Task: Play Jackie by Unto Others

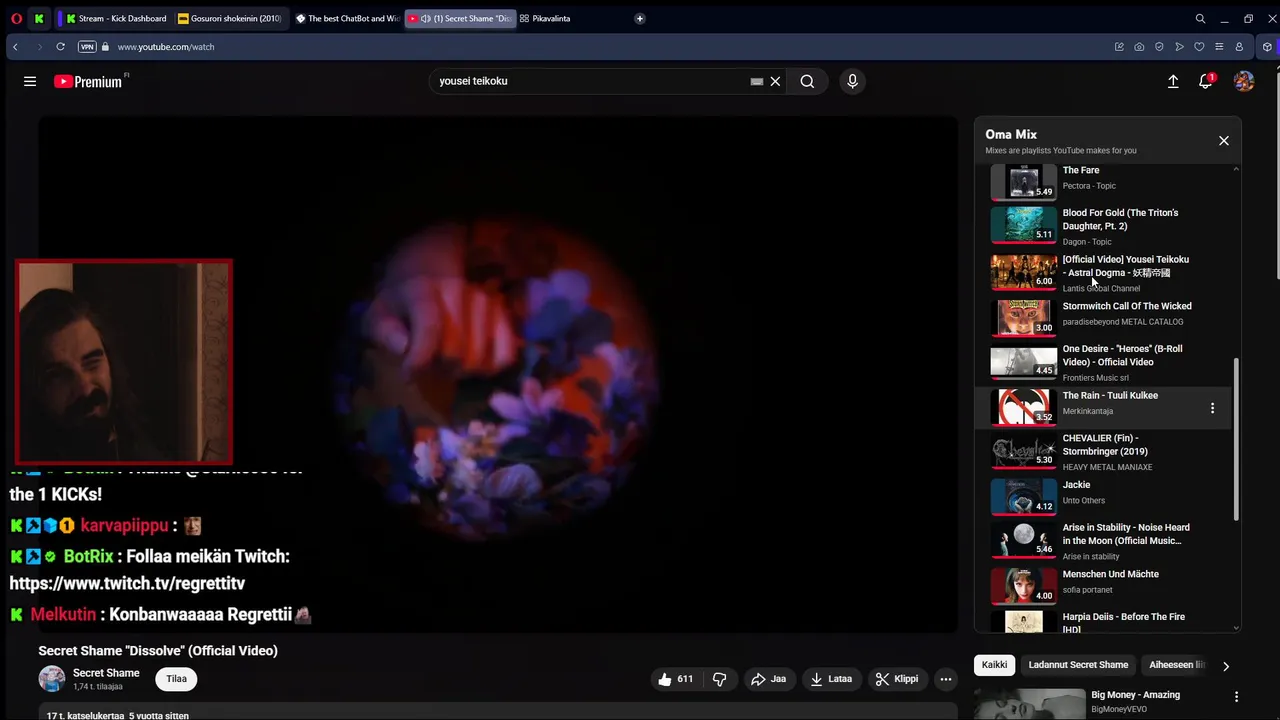Action: click(1102, 496)
